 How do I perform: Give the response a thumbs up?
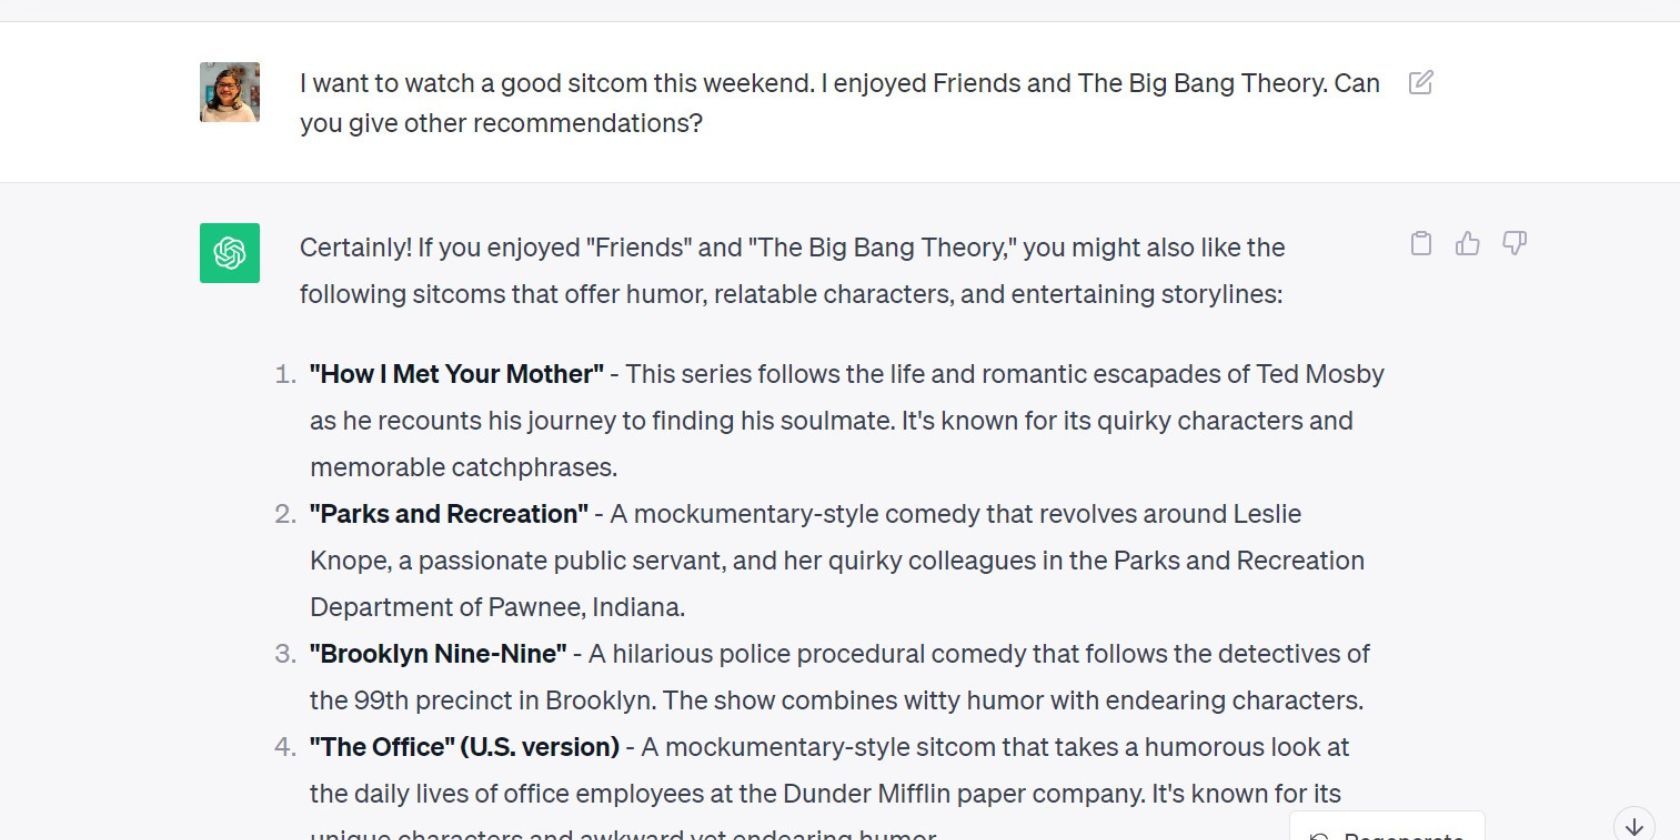(x=1467, y=244)
